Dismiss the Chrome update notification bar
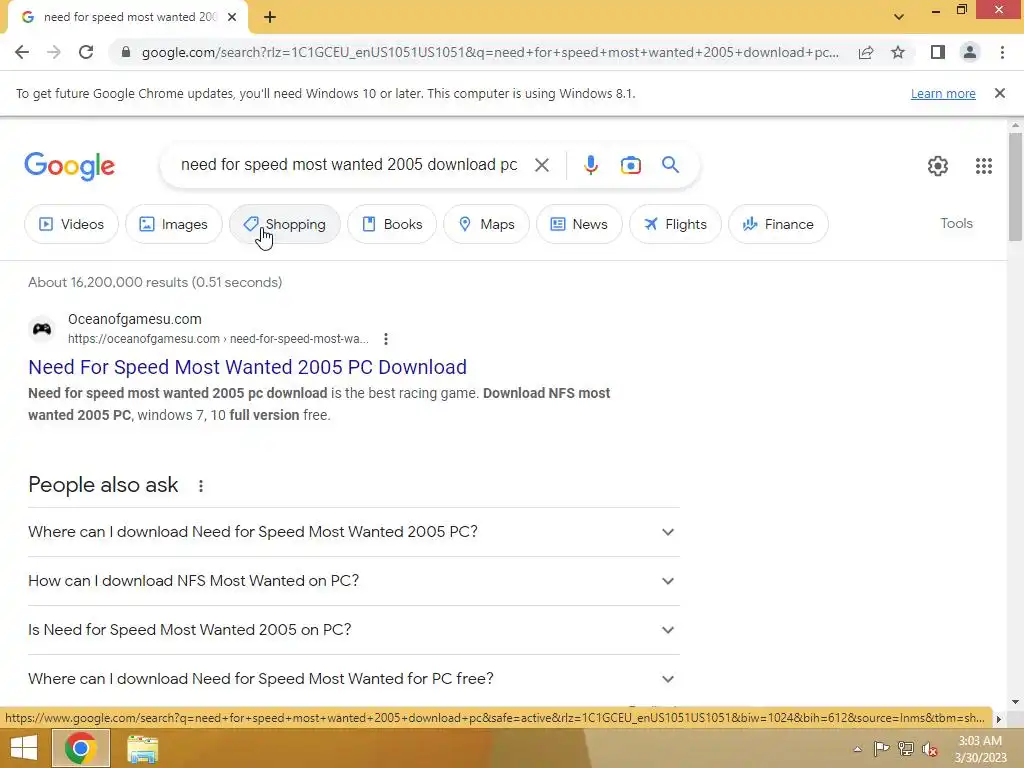The image size is (1024, 768). coord(999,93)
